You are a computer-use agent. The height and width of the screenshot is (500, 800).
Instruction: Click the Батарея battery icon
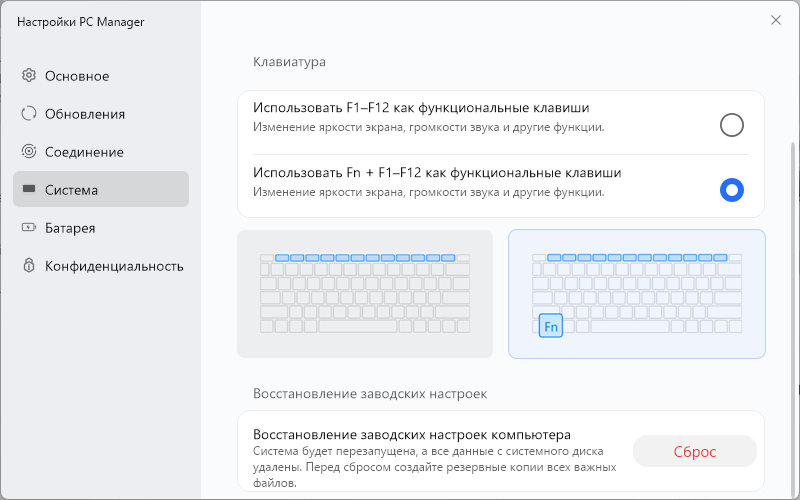[x=29, y=228]
